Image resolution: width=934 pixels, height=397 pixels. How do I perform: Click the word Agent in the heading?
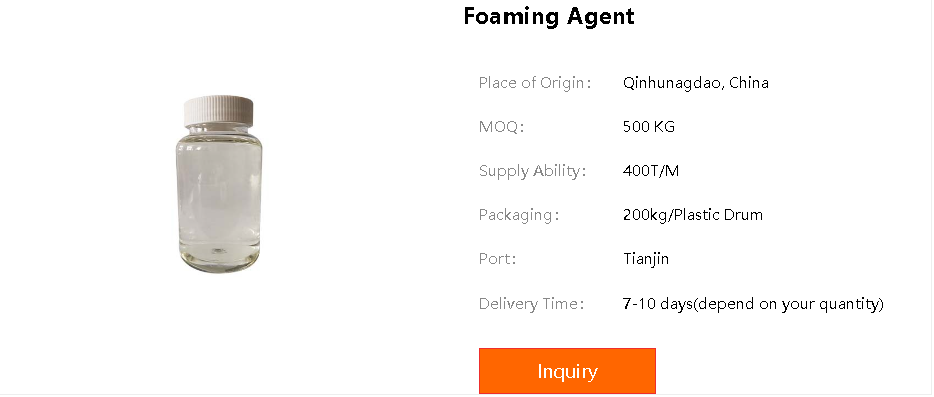[600, 16]
